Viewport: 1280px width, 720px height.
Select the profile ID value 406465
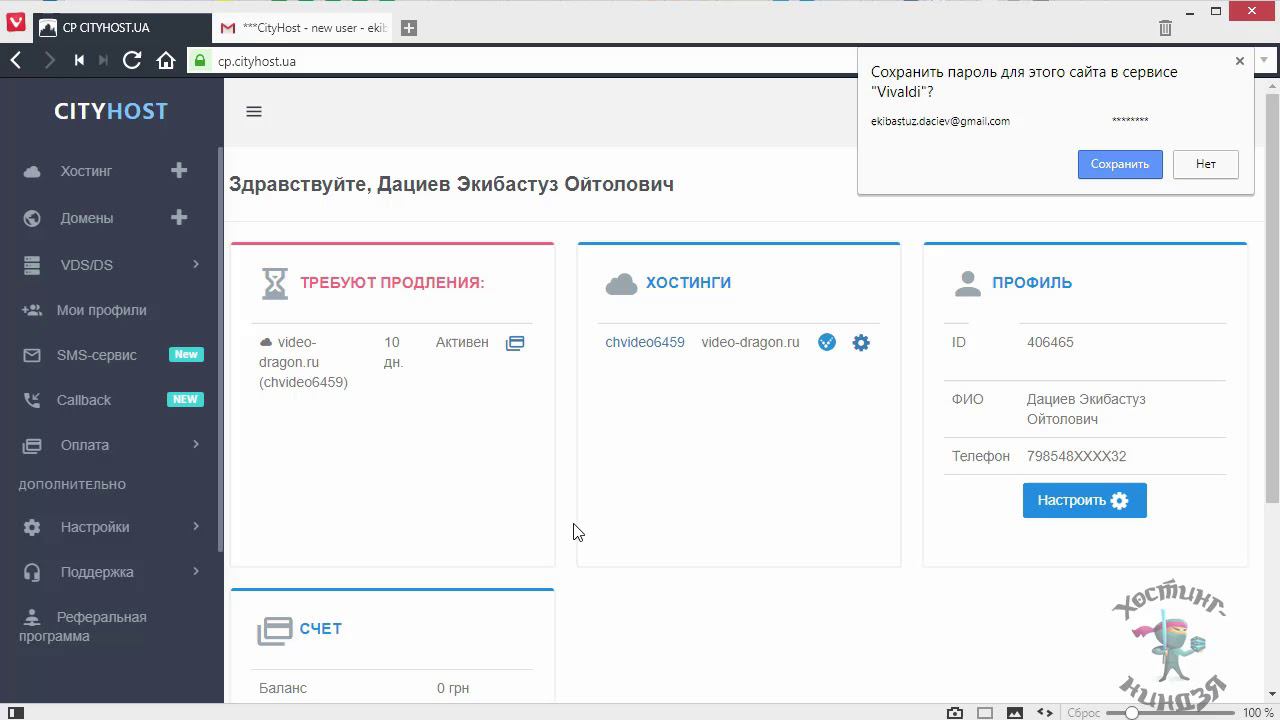coord(1050,342)
